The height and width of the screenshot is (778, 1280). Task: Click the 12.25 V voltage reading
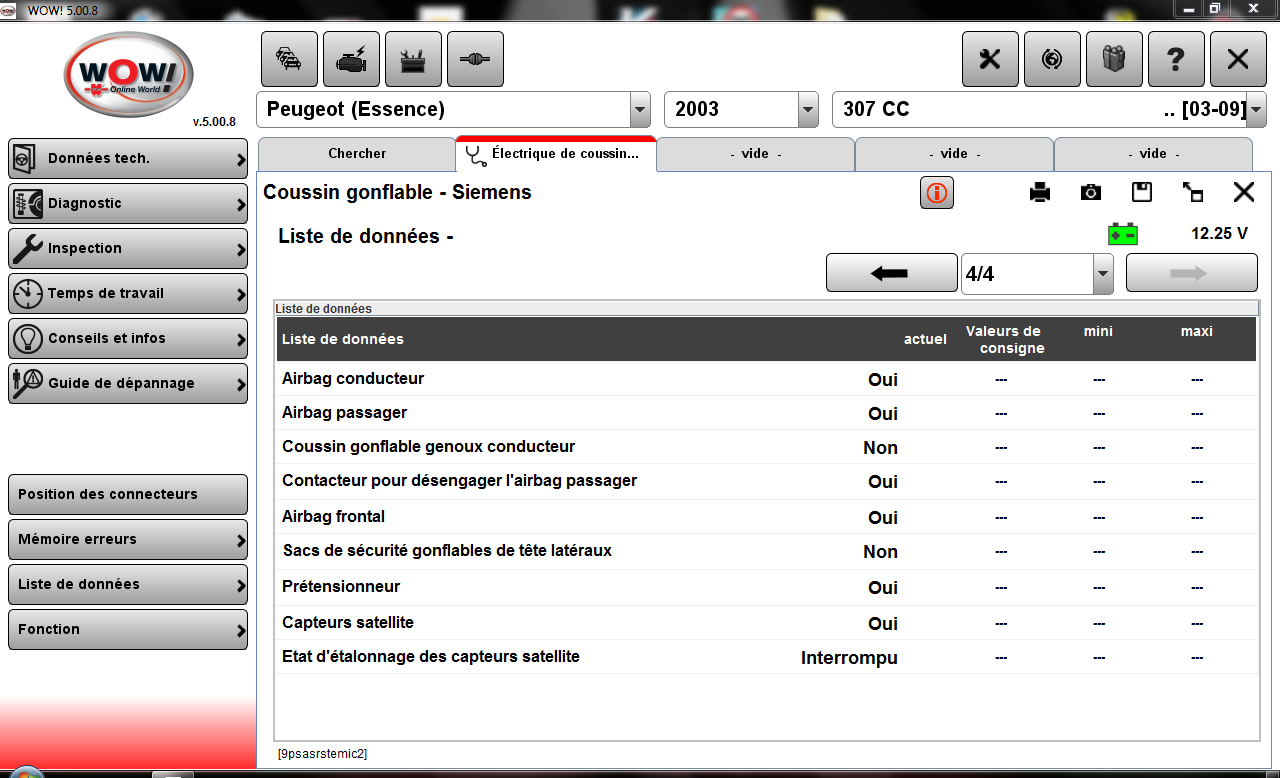[x=1219, y=234]
